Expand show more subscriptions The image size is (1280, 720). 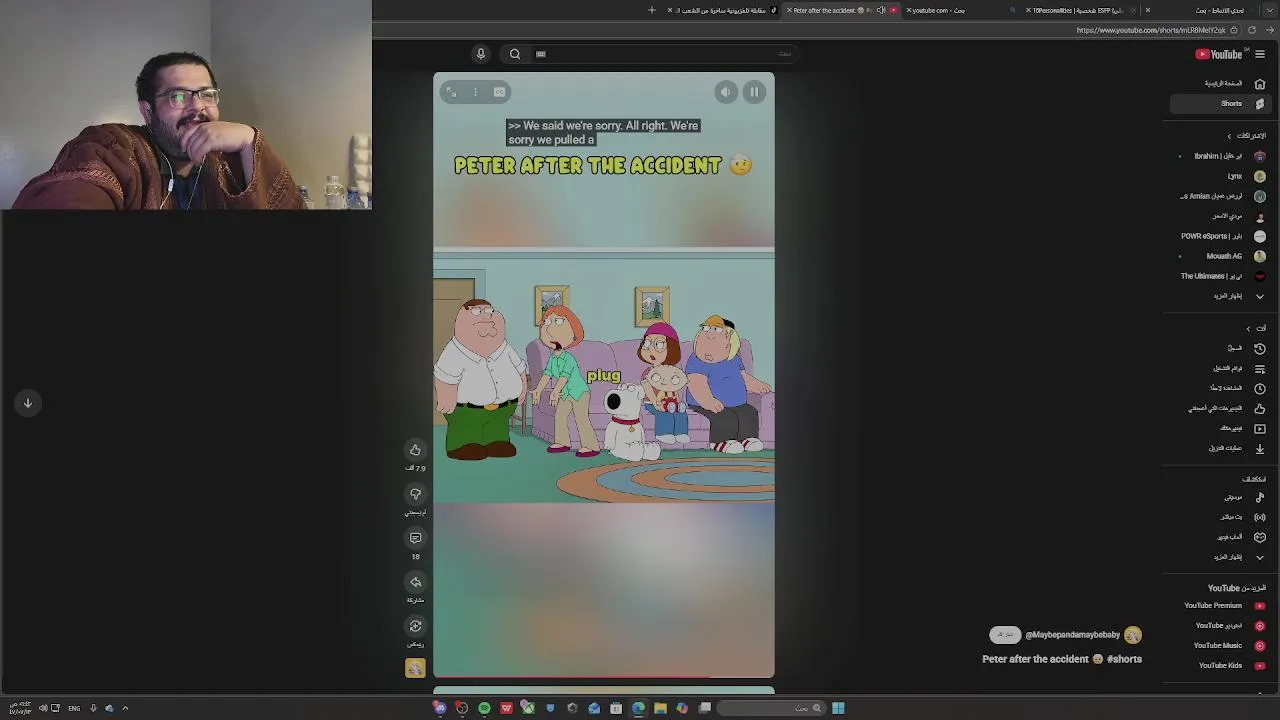tap(1221, 296)
